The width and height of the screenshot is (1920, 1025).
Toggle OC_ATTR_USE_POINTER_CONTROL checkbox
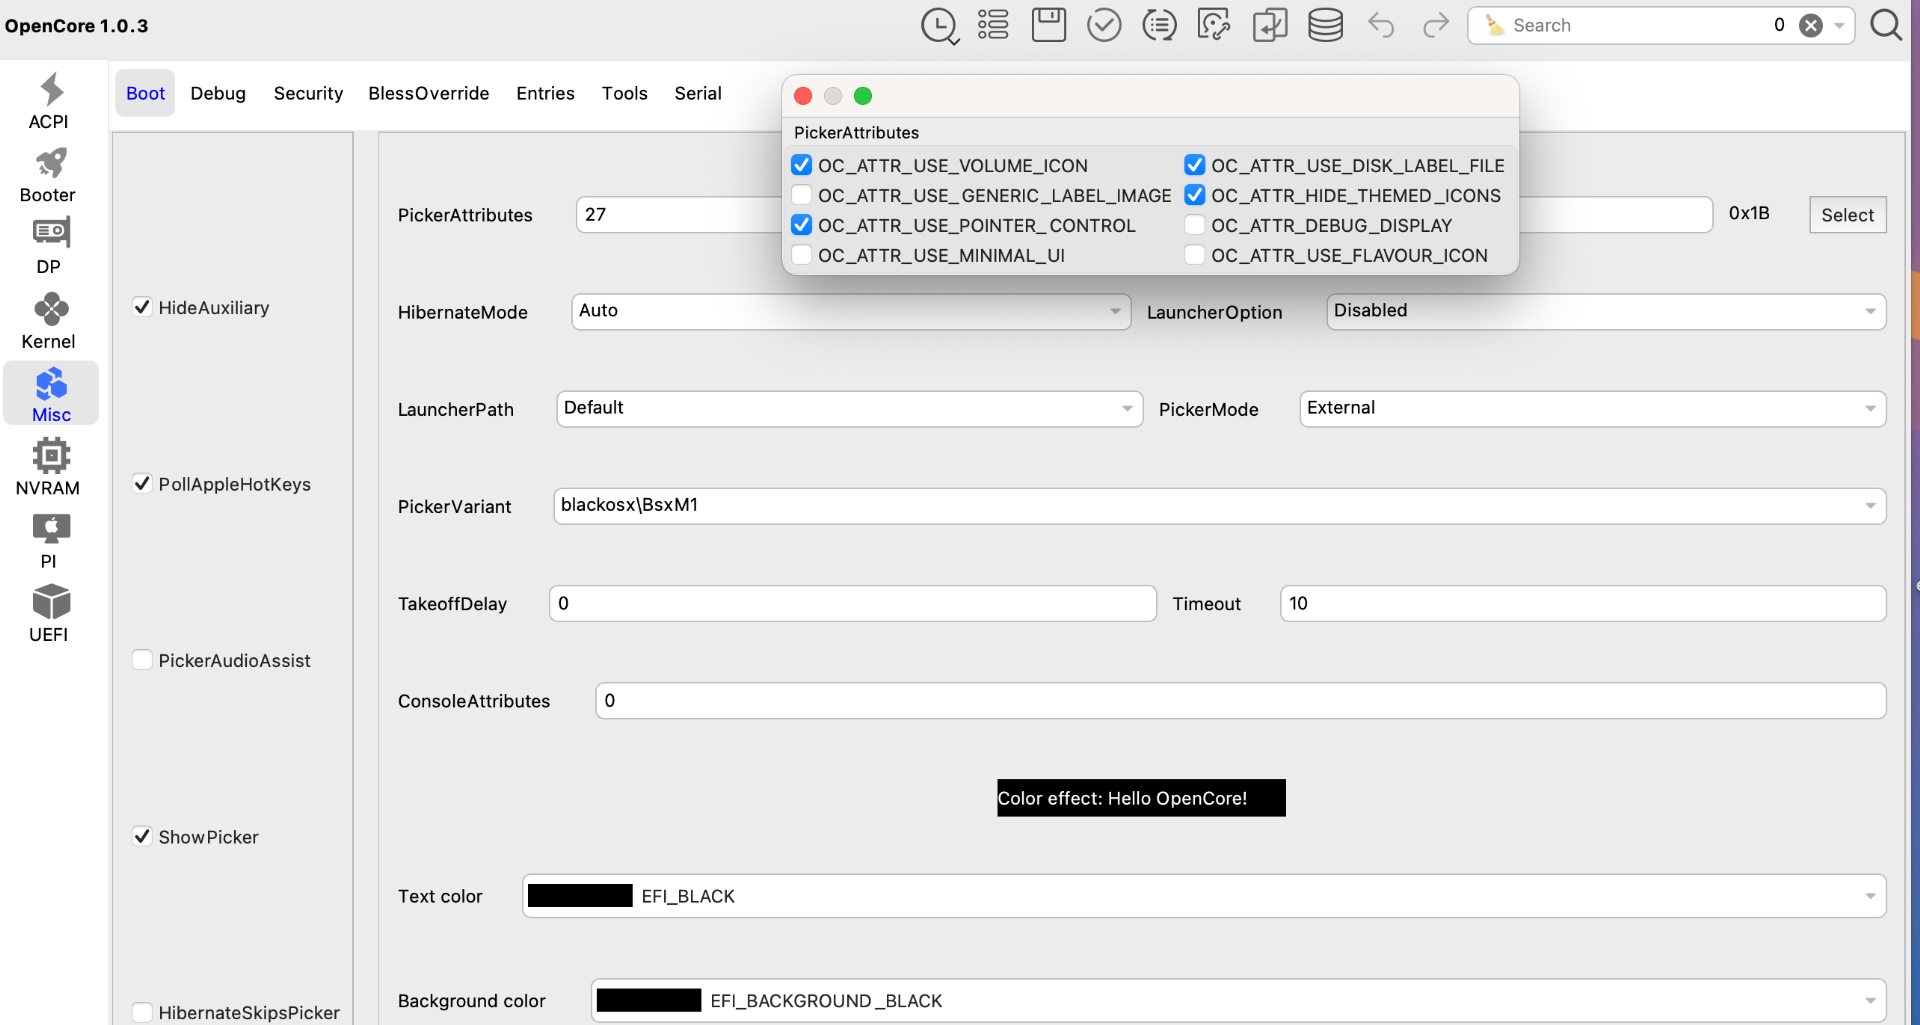coord(802,225)
